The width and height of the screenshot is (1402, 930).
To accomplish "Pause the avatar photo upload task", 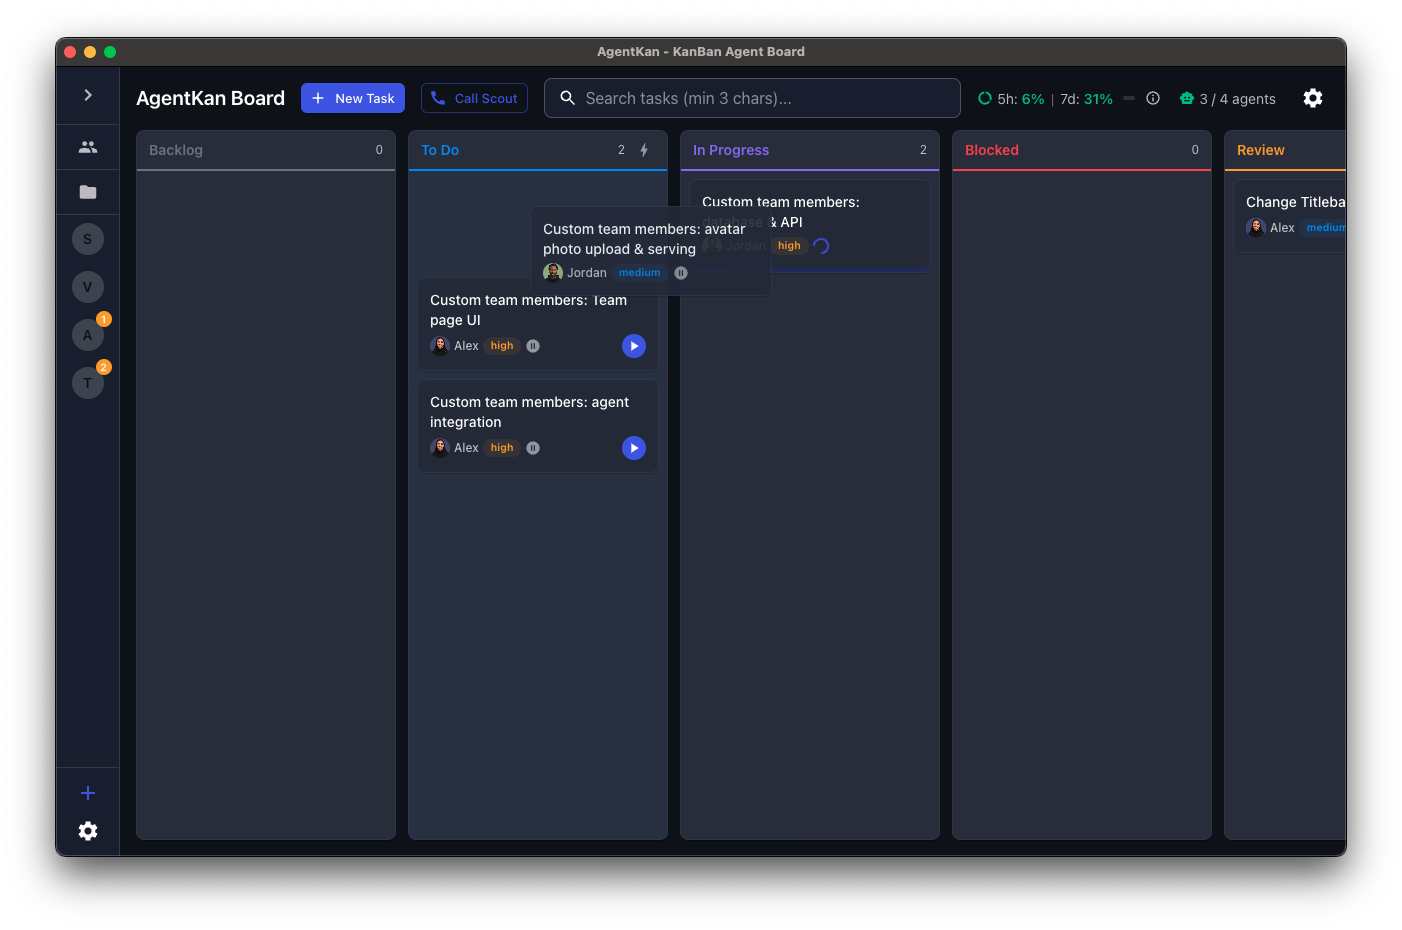I will coord(681,272).
